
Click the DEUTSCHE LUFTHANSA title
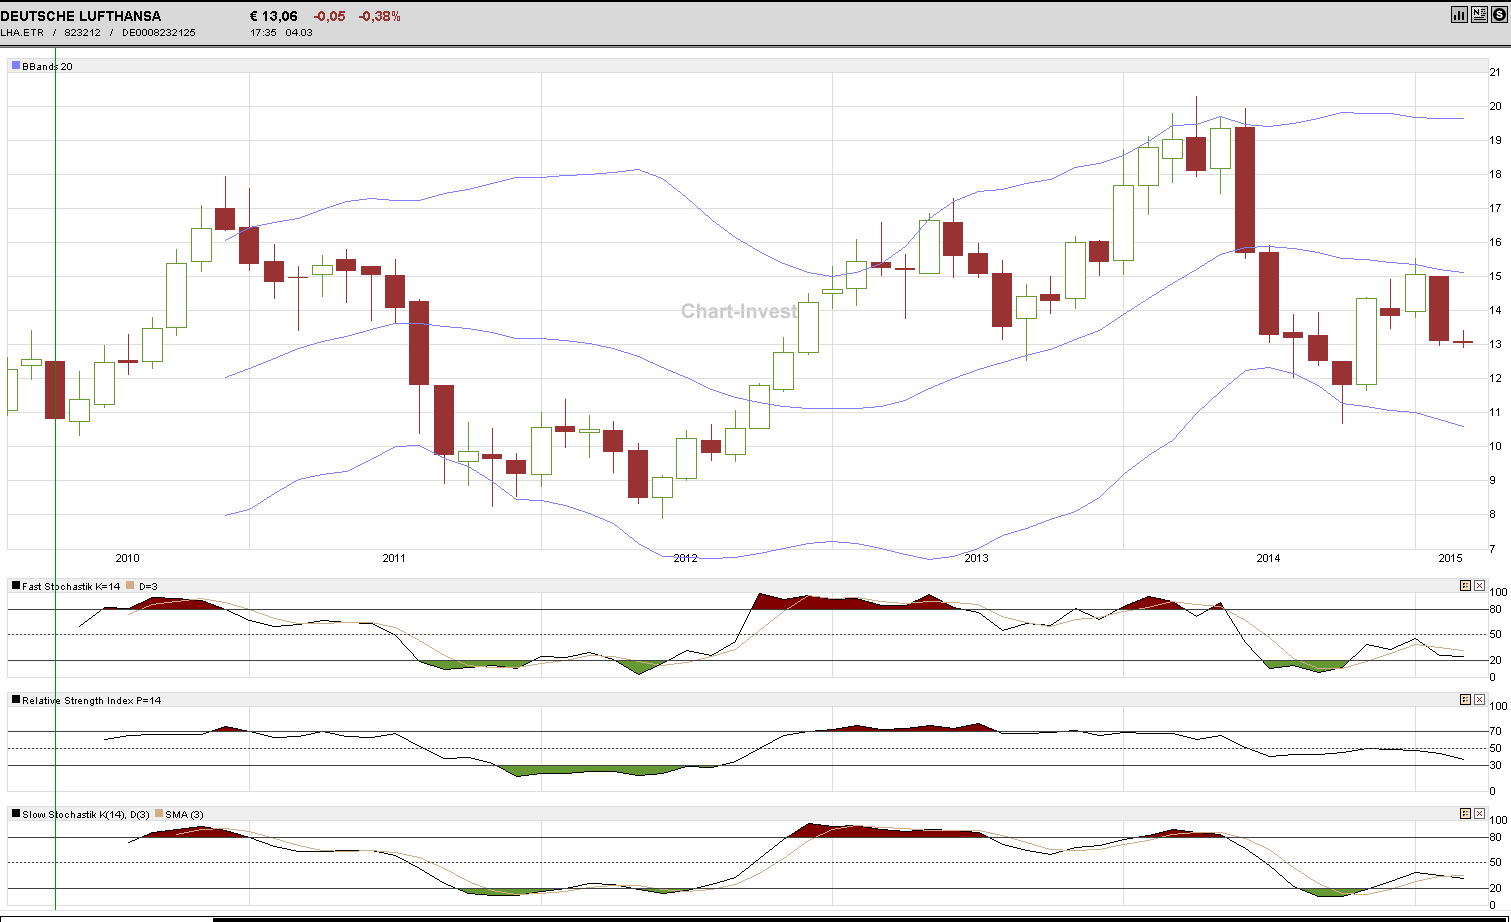tap(81, 16)
